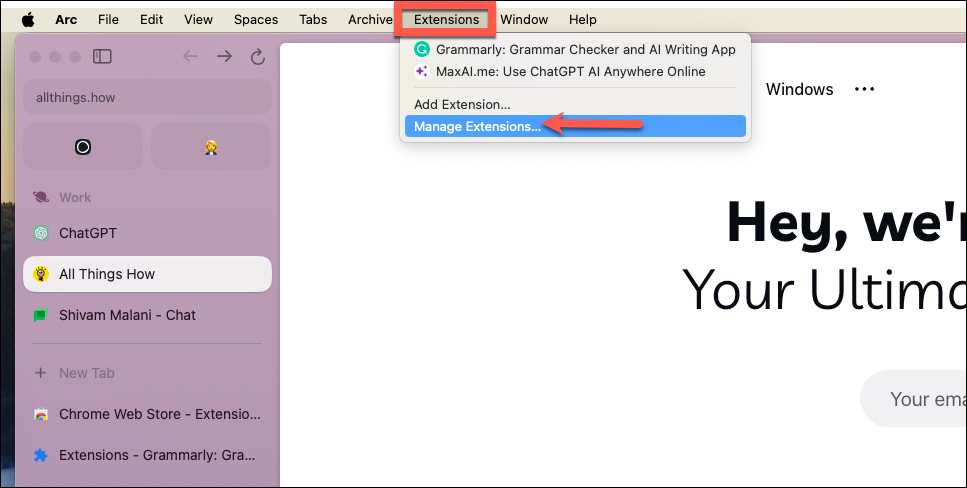Close the Extensions menu in menu bar

446,20
